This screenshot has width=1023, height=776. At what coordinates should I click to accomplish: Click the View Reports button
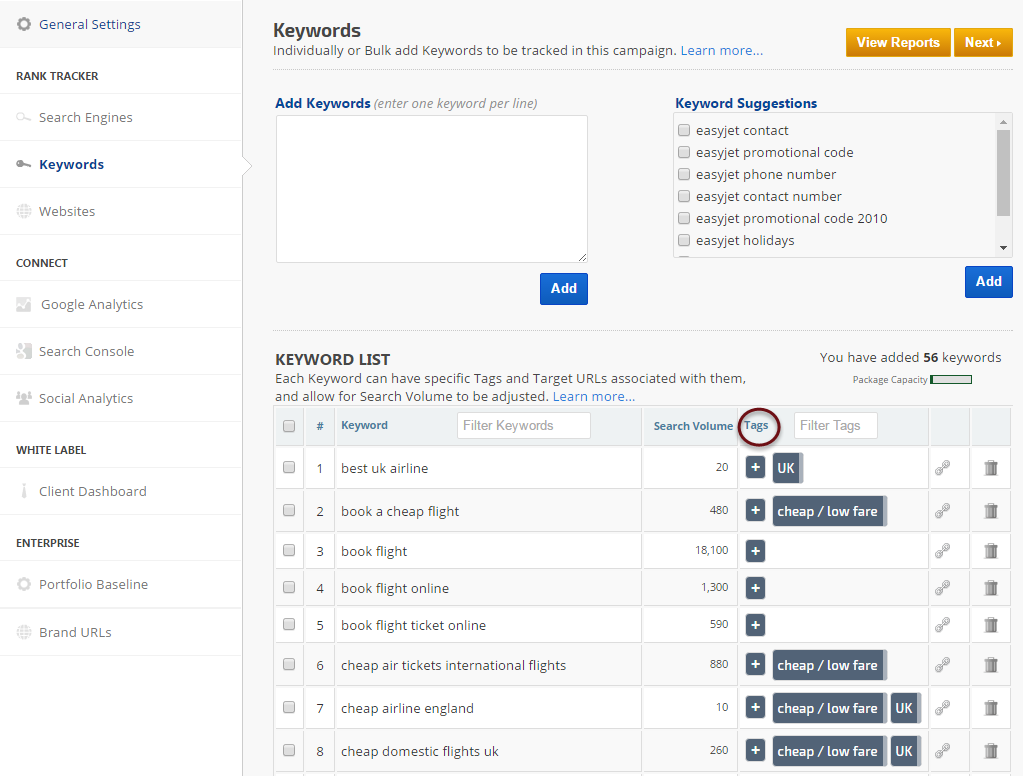(897, 43)
